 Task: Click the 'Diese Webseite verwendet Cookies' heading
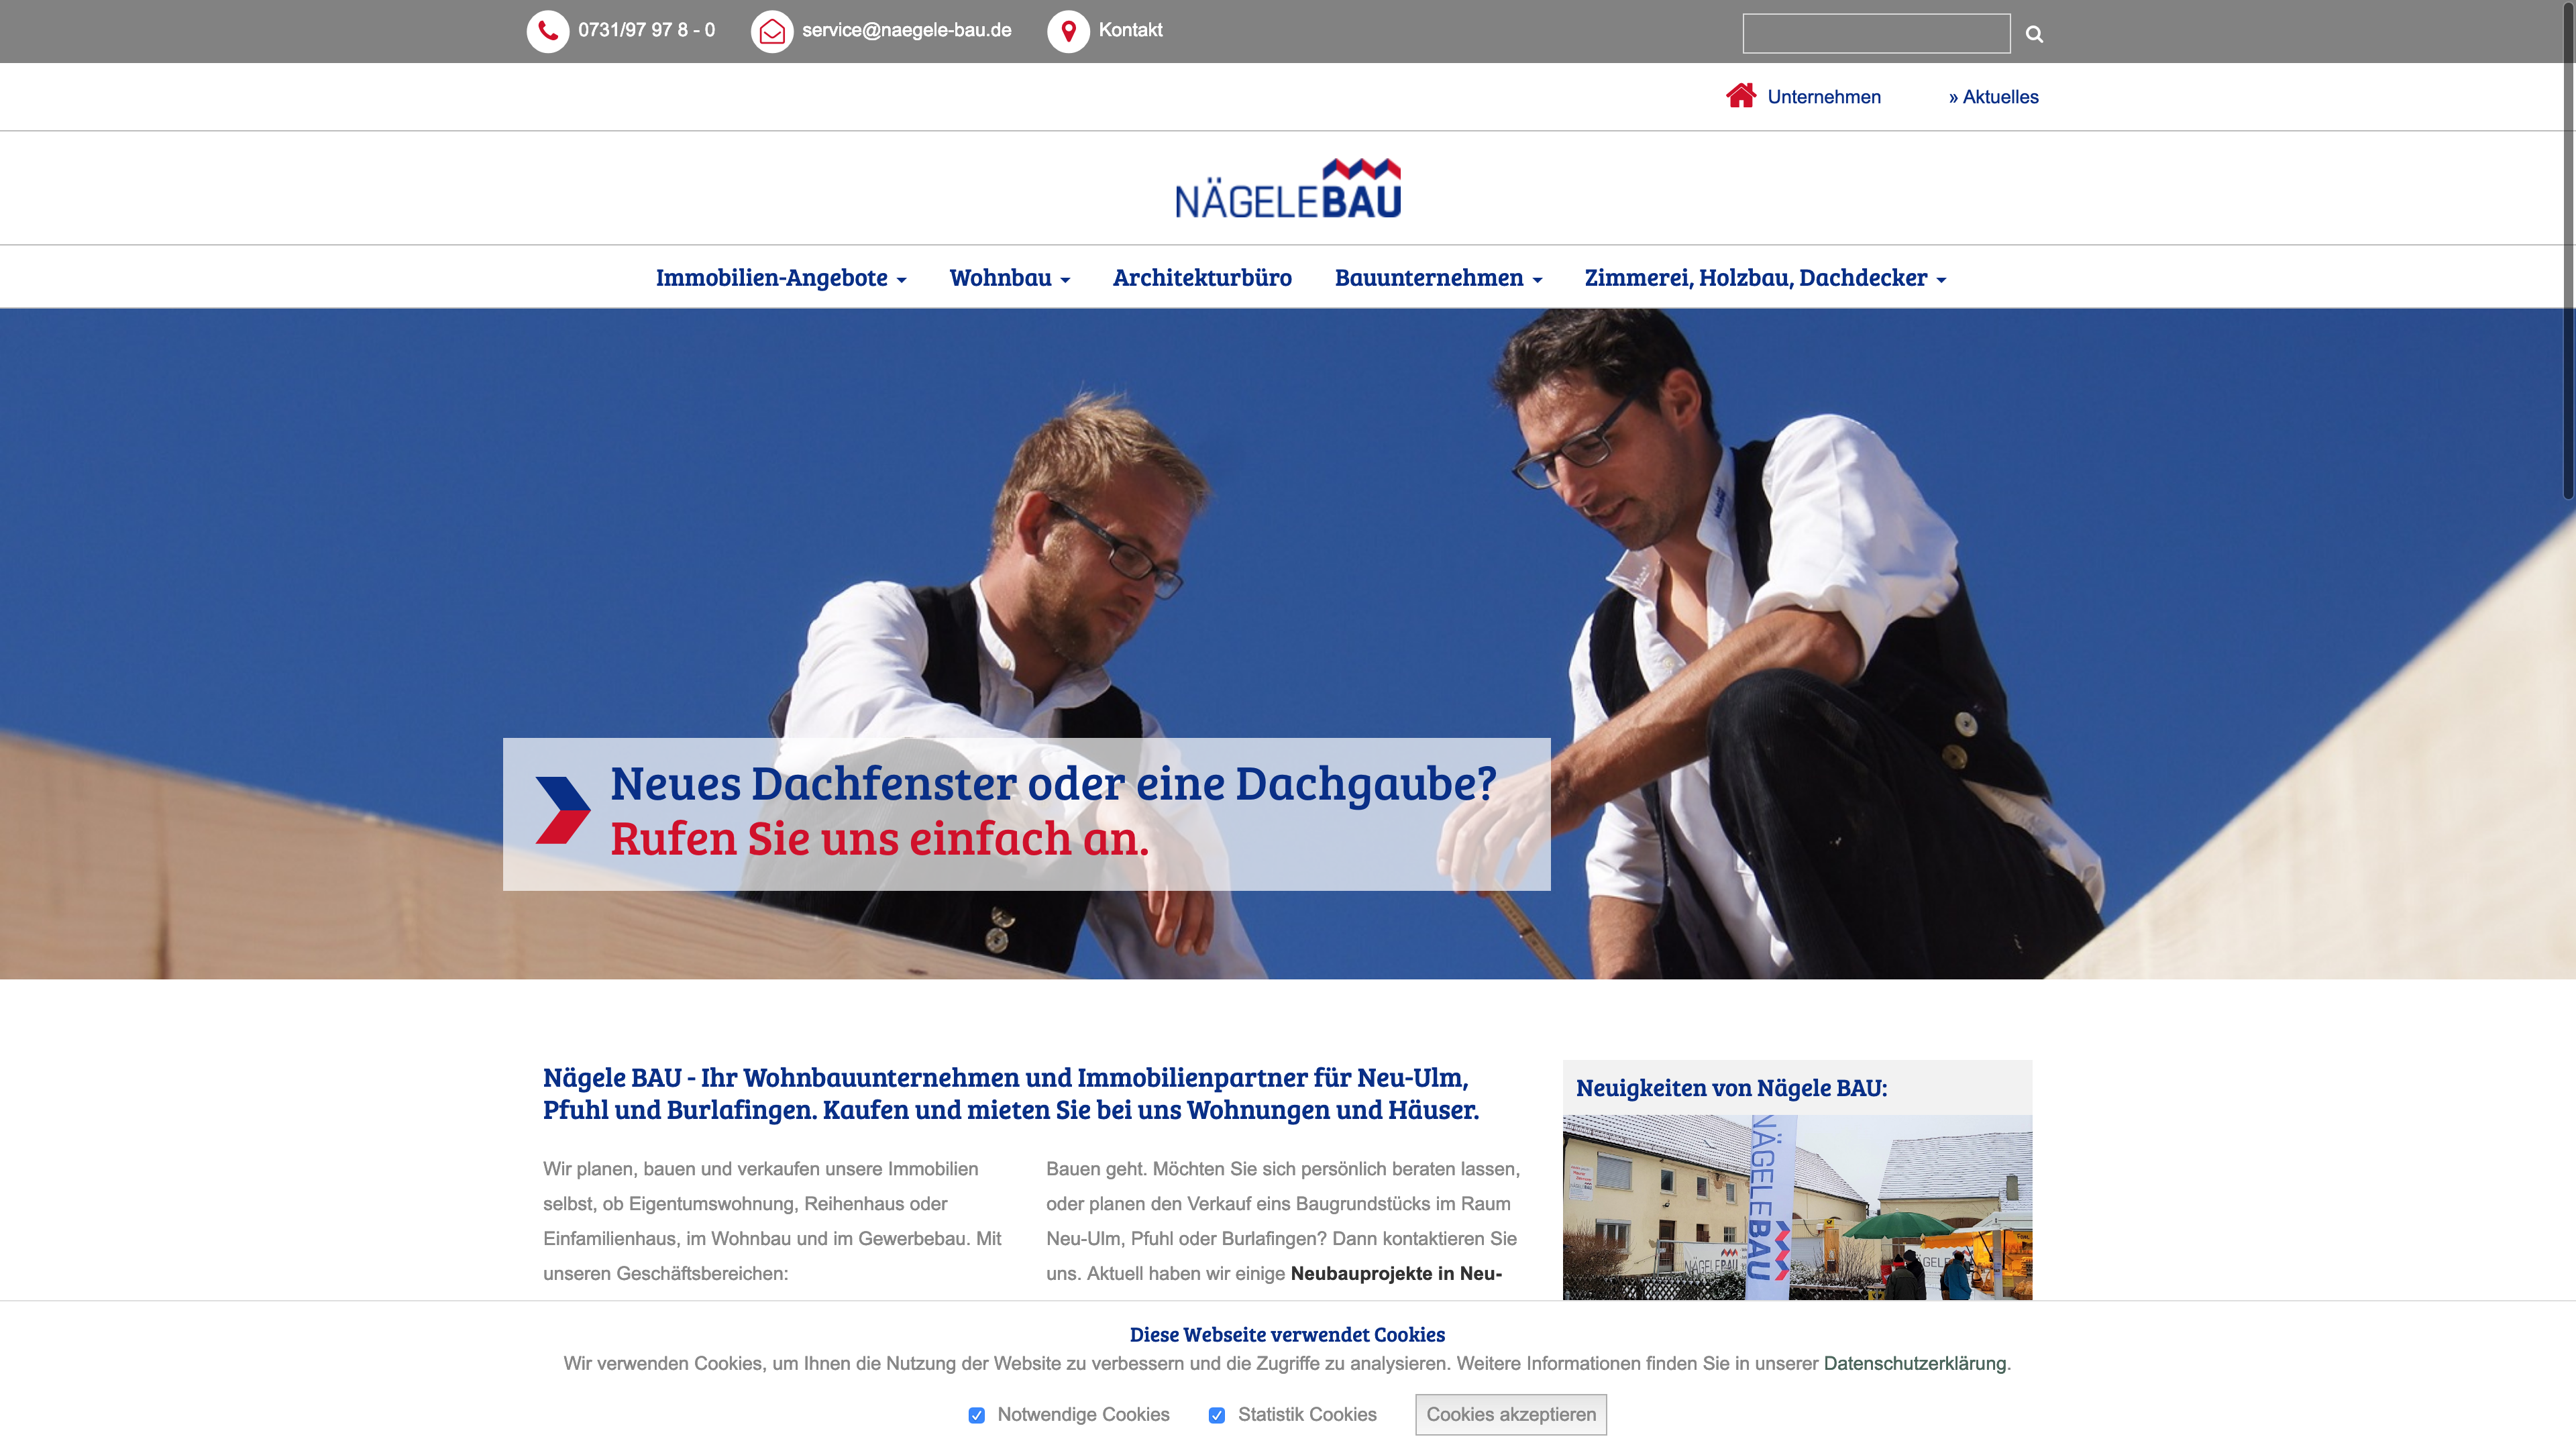tap(1287, 1335)
